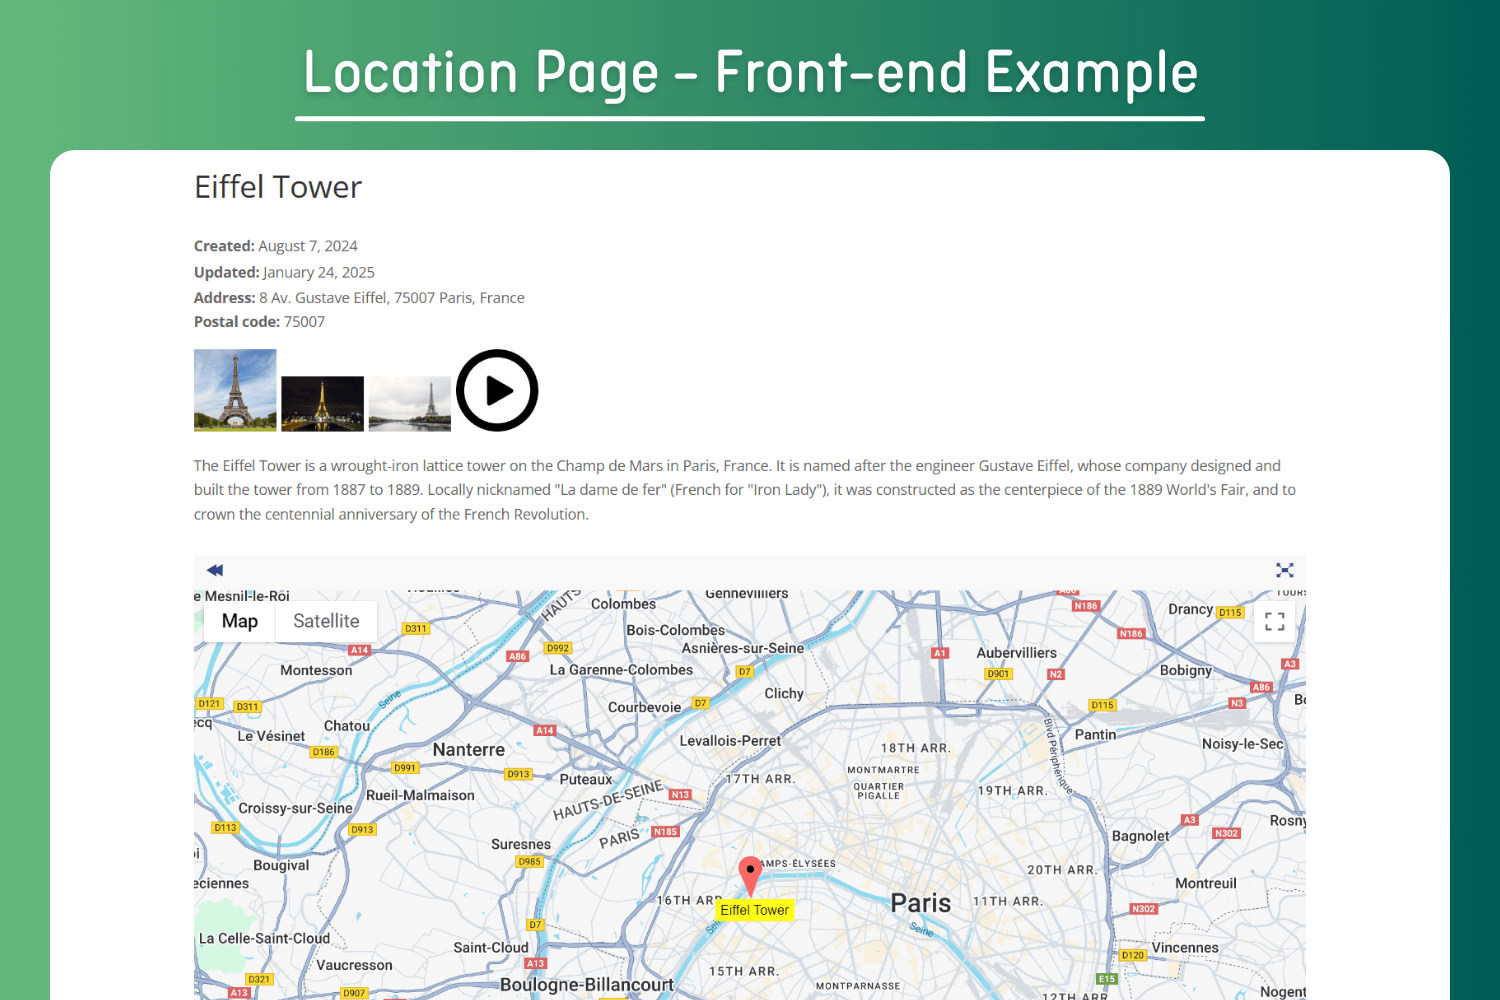Click the Montesson label on map

click(316, 670)
